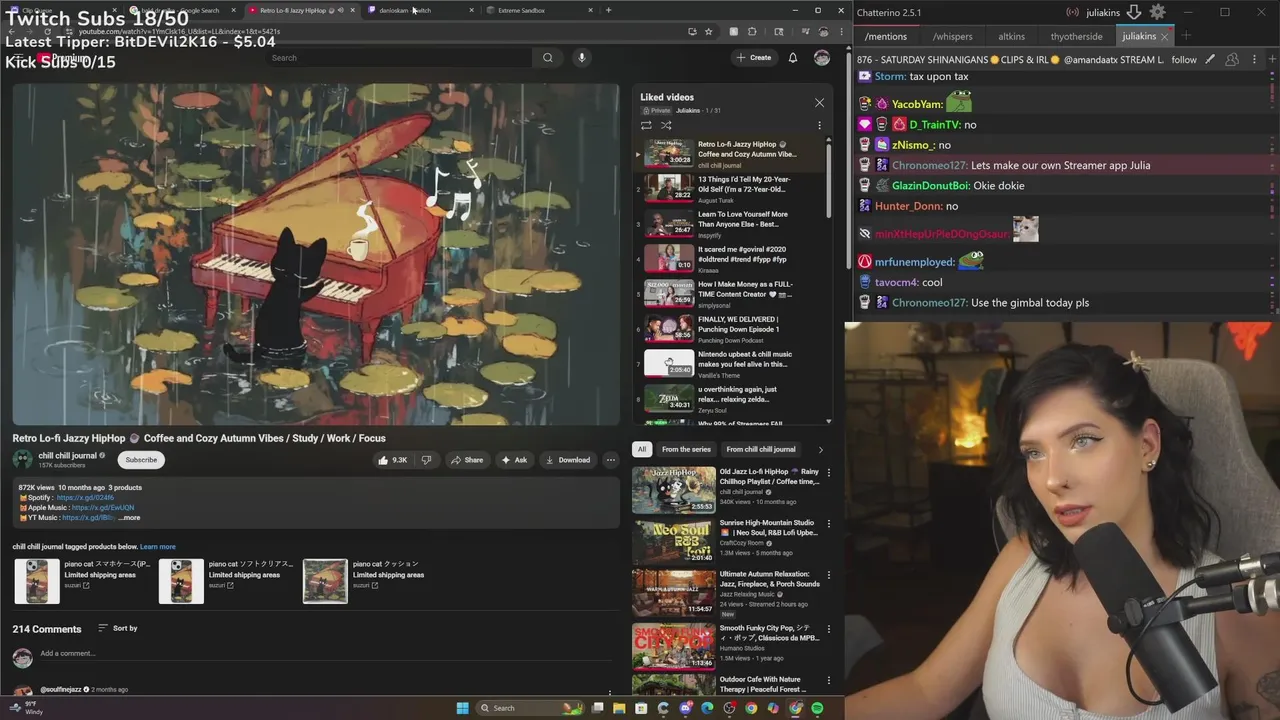The image size is (1280, 720).
Task: Open options for Smooth Funky City Pop video
Action: click(828, 628)
